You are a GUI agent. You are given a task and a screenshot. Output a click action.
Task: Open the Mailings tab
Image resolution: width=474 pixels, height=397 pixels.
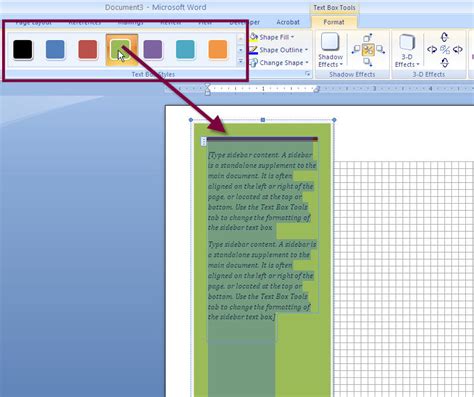[131, 22]
